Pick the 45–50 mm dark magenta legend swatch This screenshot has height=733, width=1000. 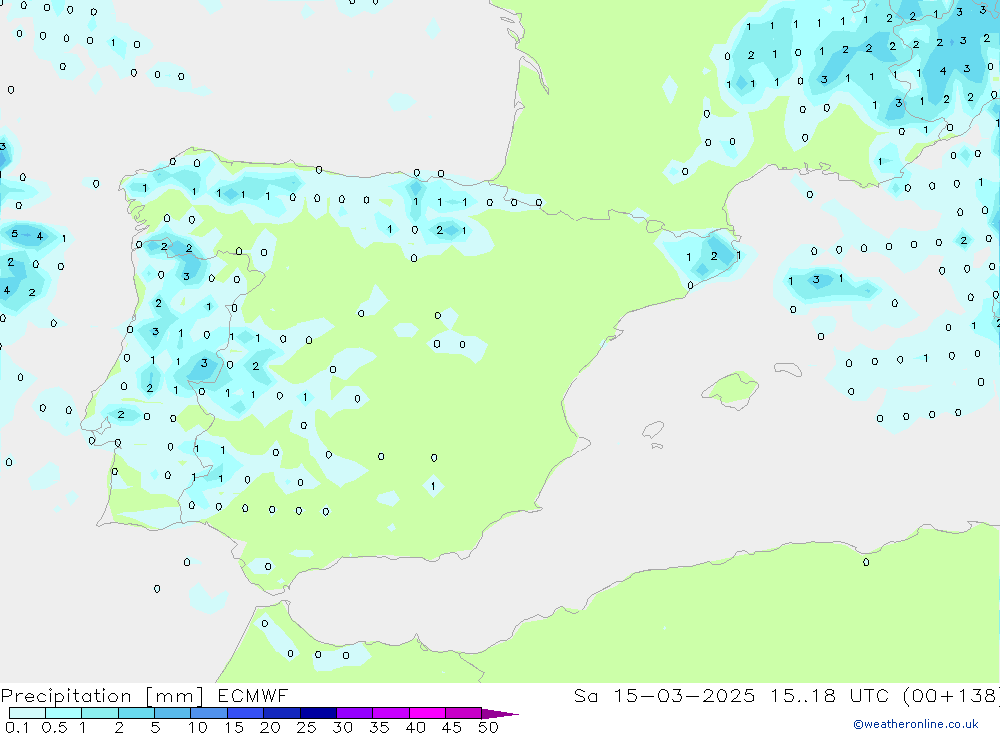[464, 713]
